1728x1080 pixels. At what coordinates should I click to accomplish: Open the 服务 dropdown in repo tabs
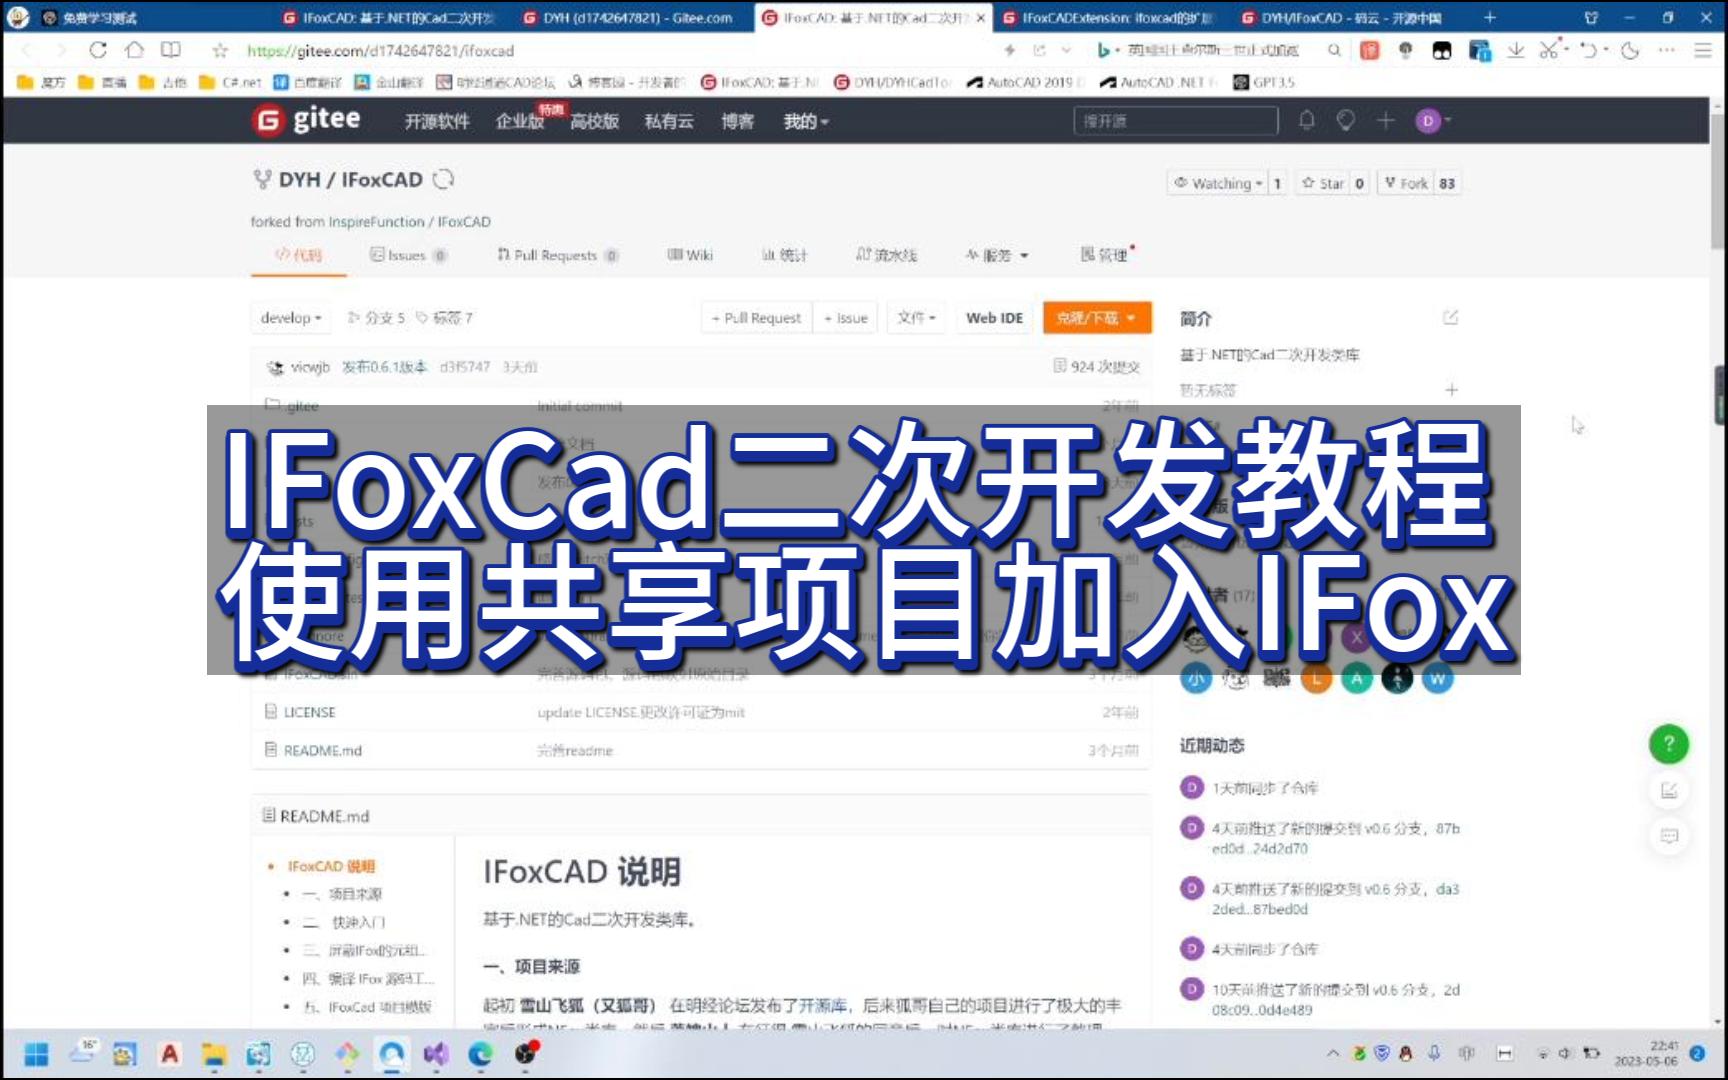click(997, 255)
